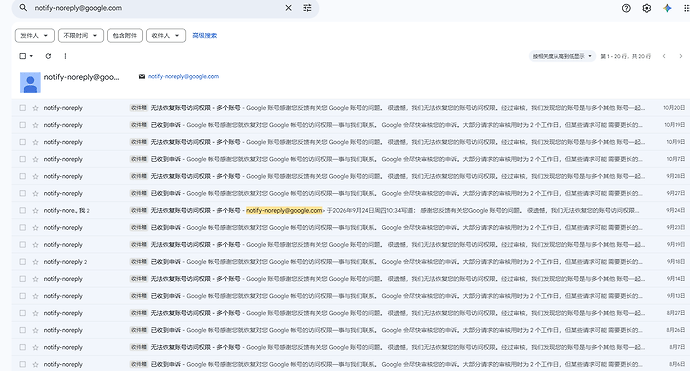The width and height of the screenshot is (690, 371).
Task: Open the More options three-dot menu
Action: coord(65,56)
